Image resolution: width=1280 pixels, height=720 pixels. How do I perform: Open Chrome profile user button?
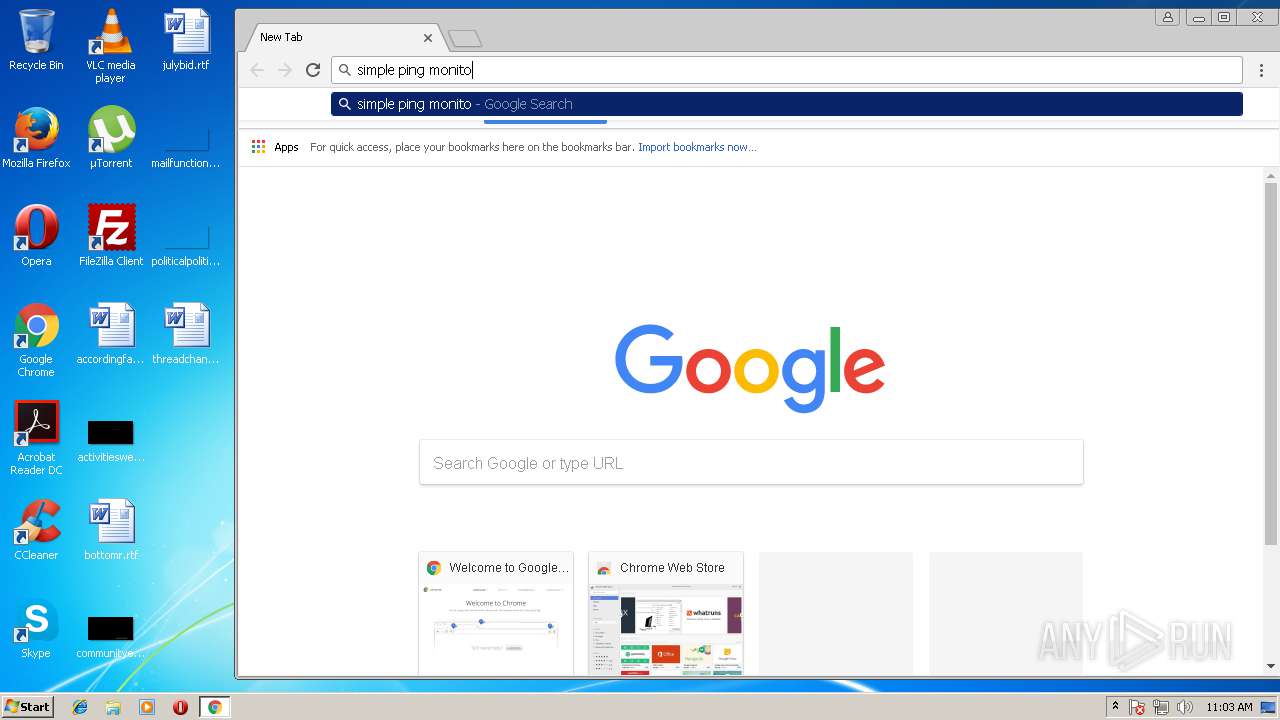pos(1167,17)
